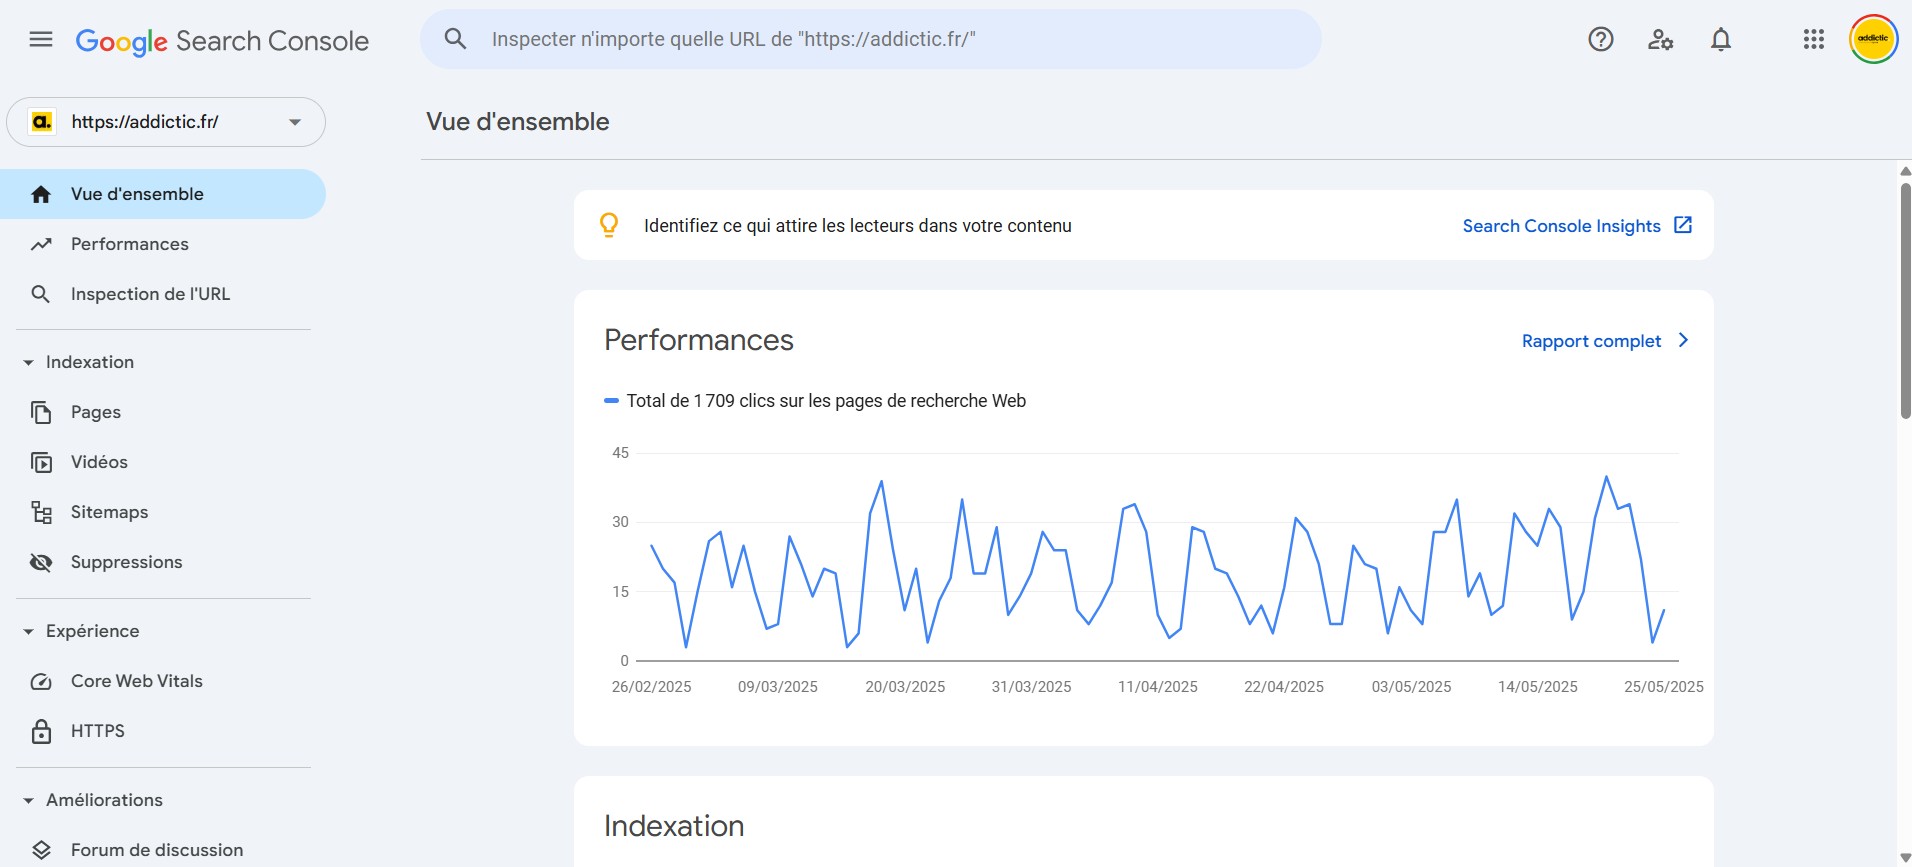Click the Indexation card heading
The width and height of the screenshot is (1912, 867).
pyautogui.click(x=674, y=826)
